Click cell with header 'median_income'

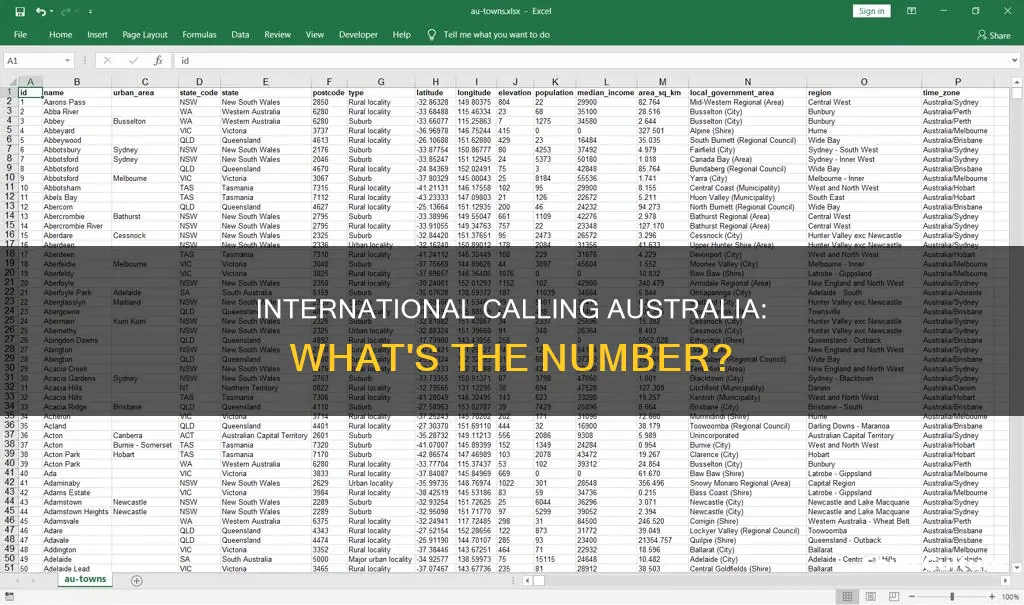click(x=605, y=93)
